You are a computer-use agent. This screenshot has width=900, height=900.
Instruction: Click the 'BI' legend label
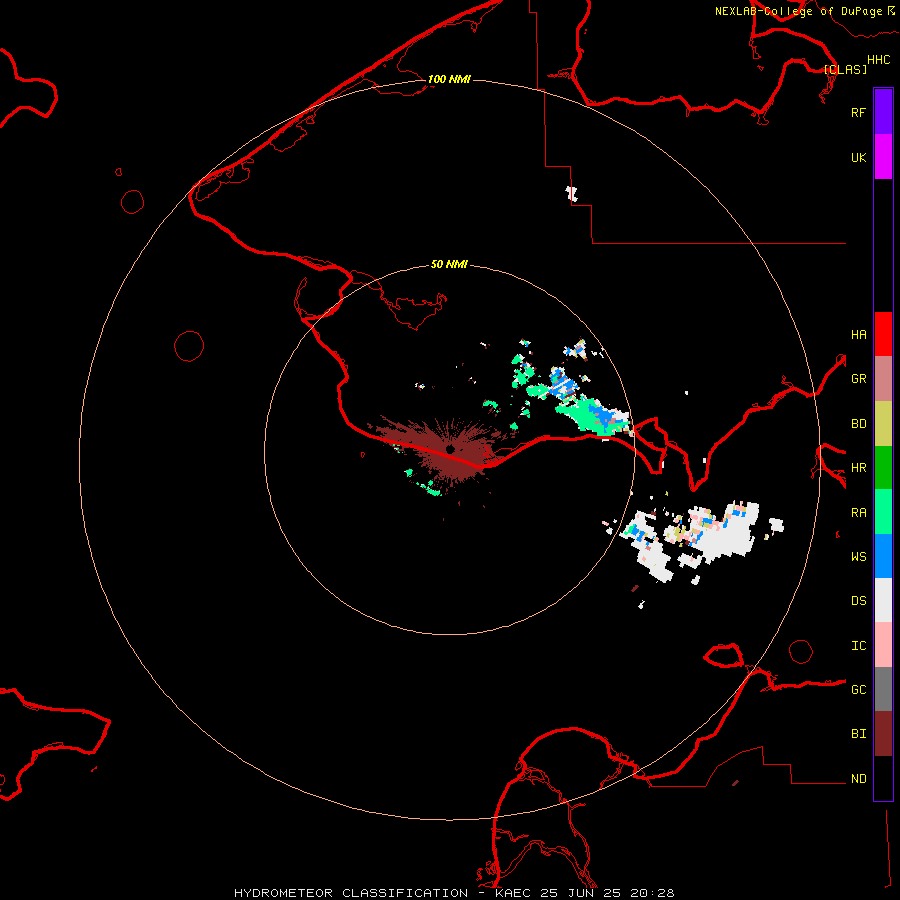(x=858, y=734)
